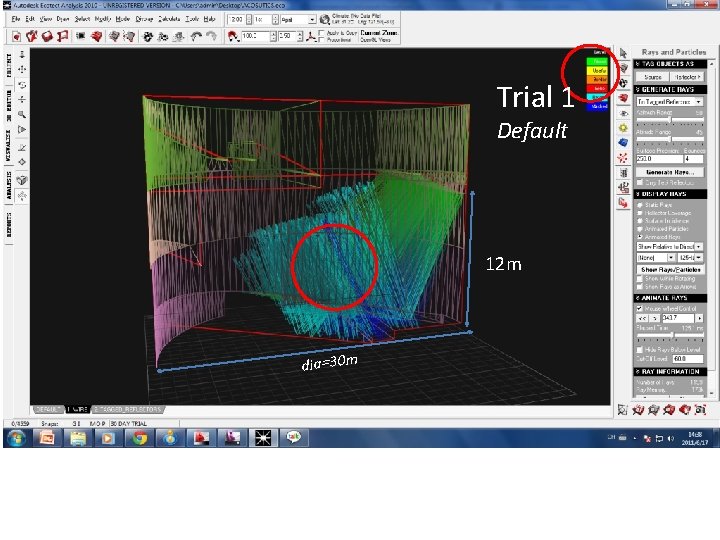Click the gears settings toolbar icon
The height and width of the screenshot is (540, 720).
coord(148,36)
